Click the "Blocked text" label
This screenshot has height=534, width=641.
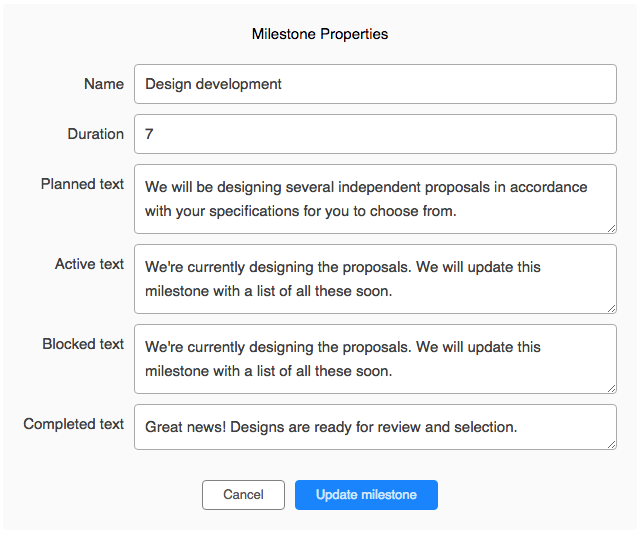(83, 344)
